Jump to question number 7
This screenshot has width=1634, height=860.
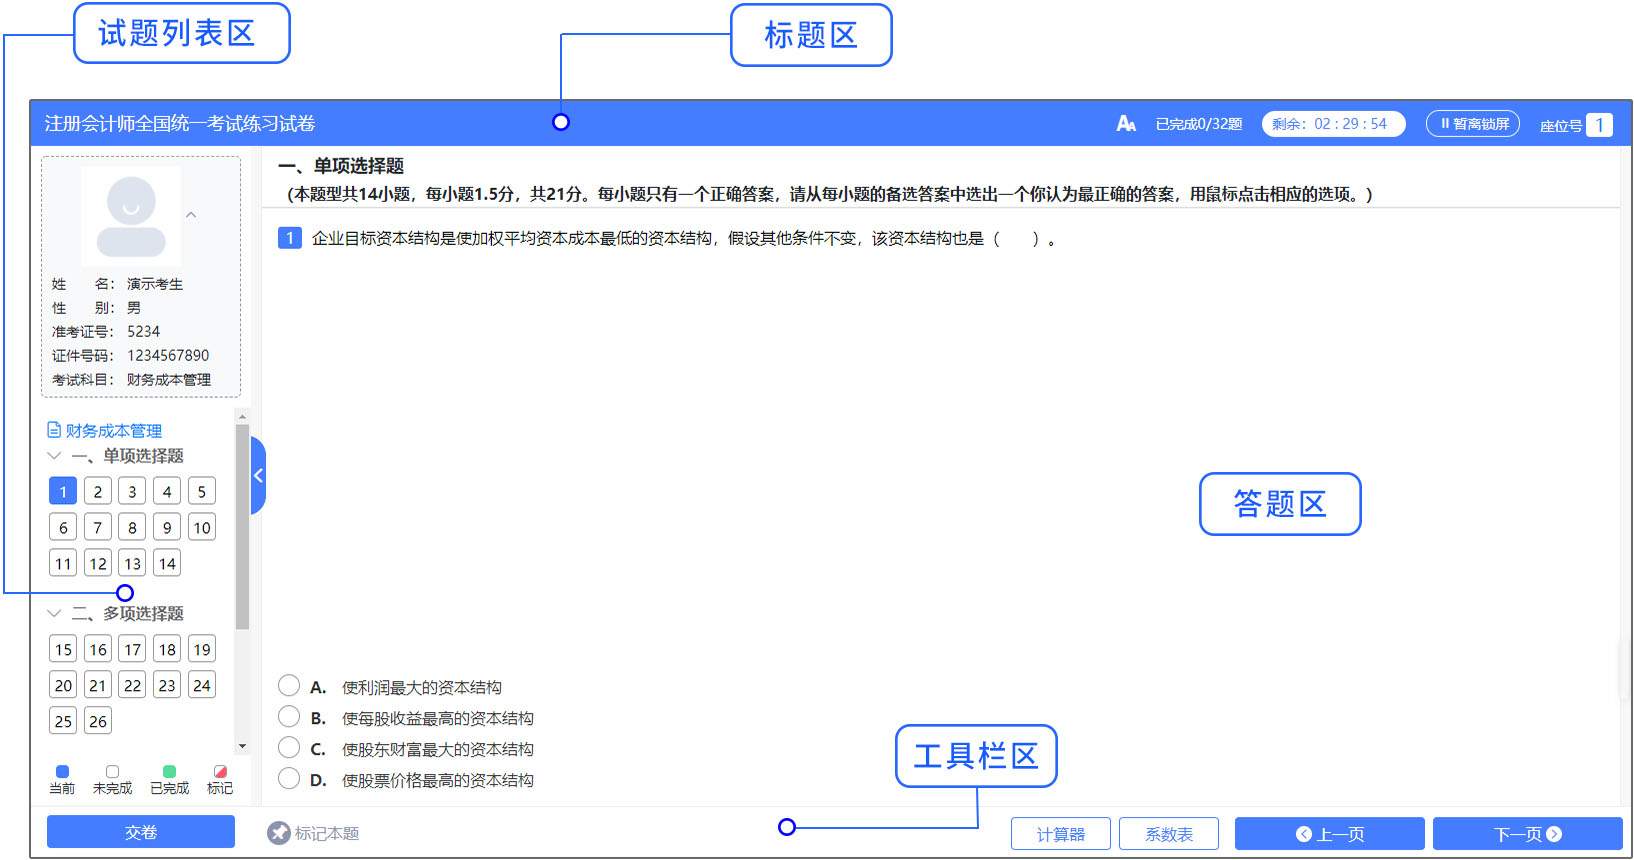97,527
